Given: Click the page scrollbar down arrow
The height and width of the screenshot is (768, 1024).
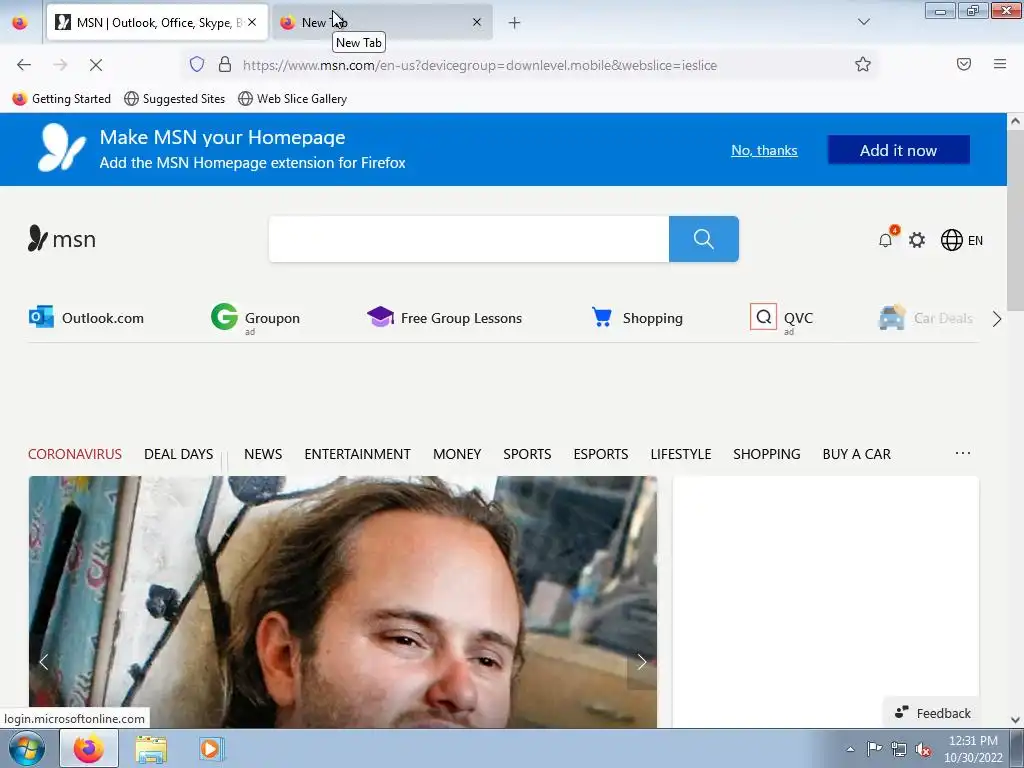Looking at the screenshot, I should (1015, 720).
